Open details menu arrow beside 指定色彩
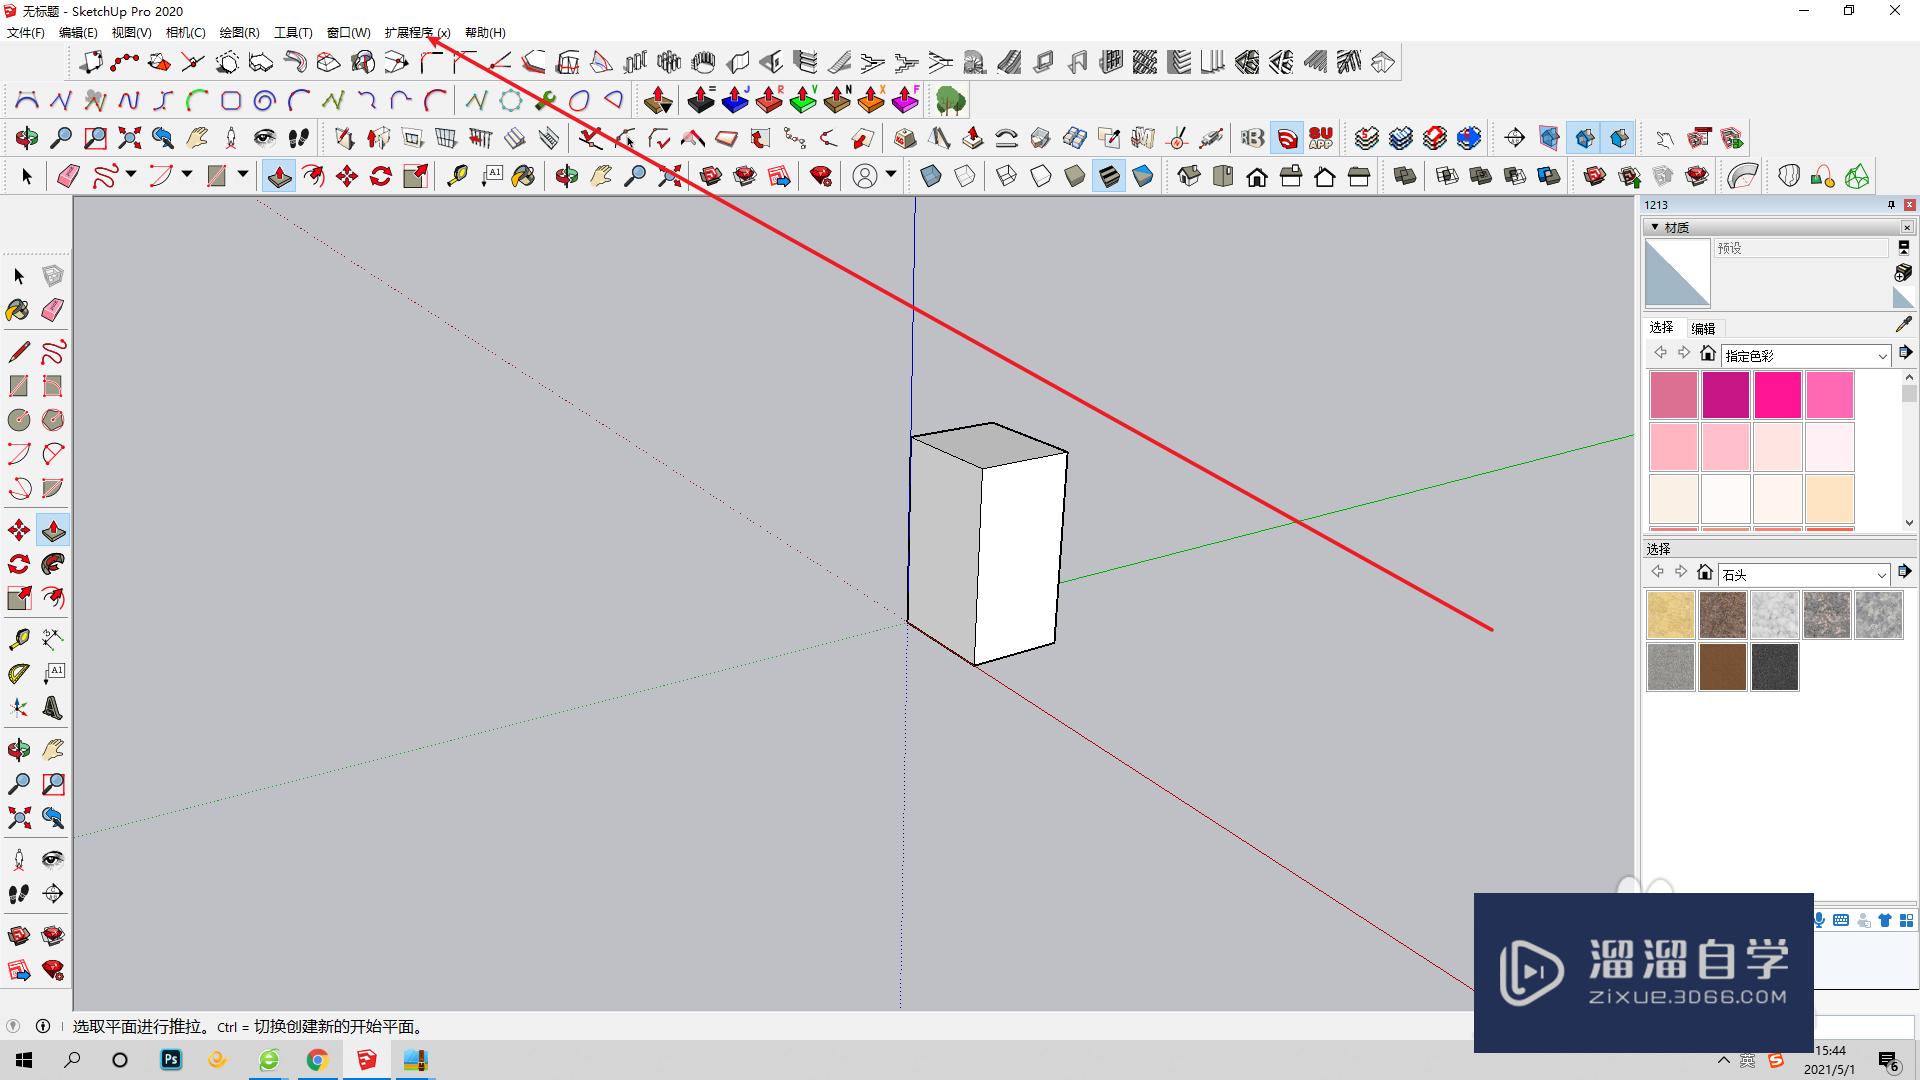 (x=1905, y=353)
